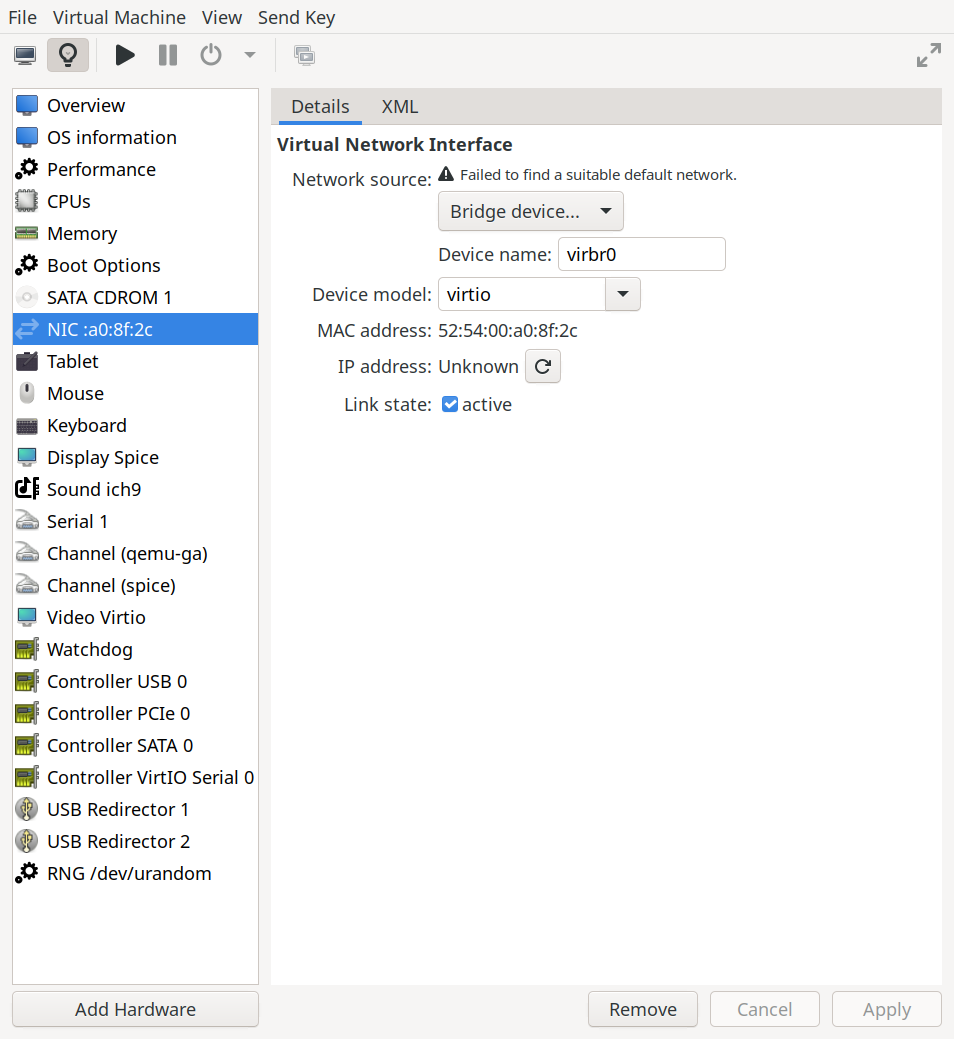Click the Apply button

tap(886, 1009)
